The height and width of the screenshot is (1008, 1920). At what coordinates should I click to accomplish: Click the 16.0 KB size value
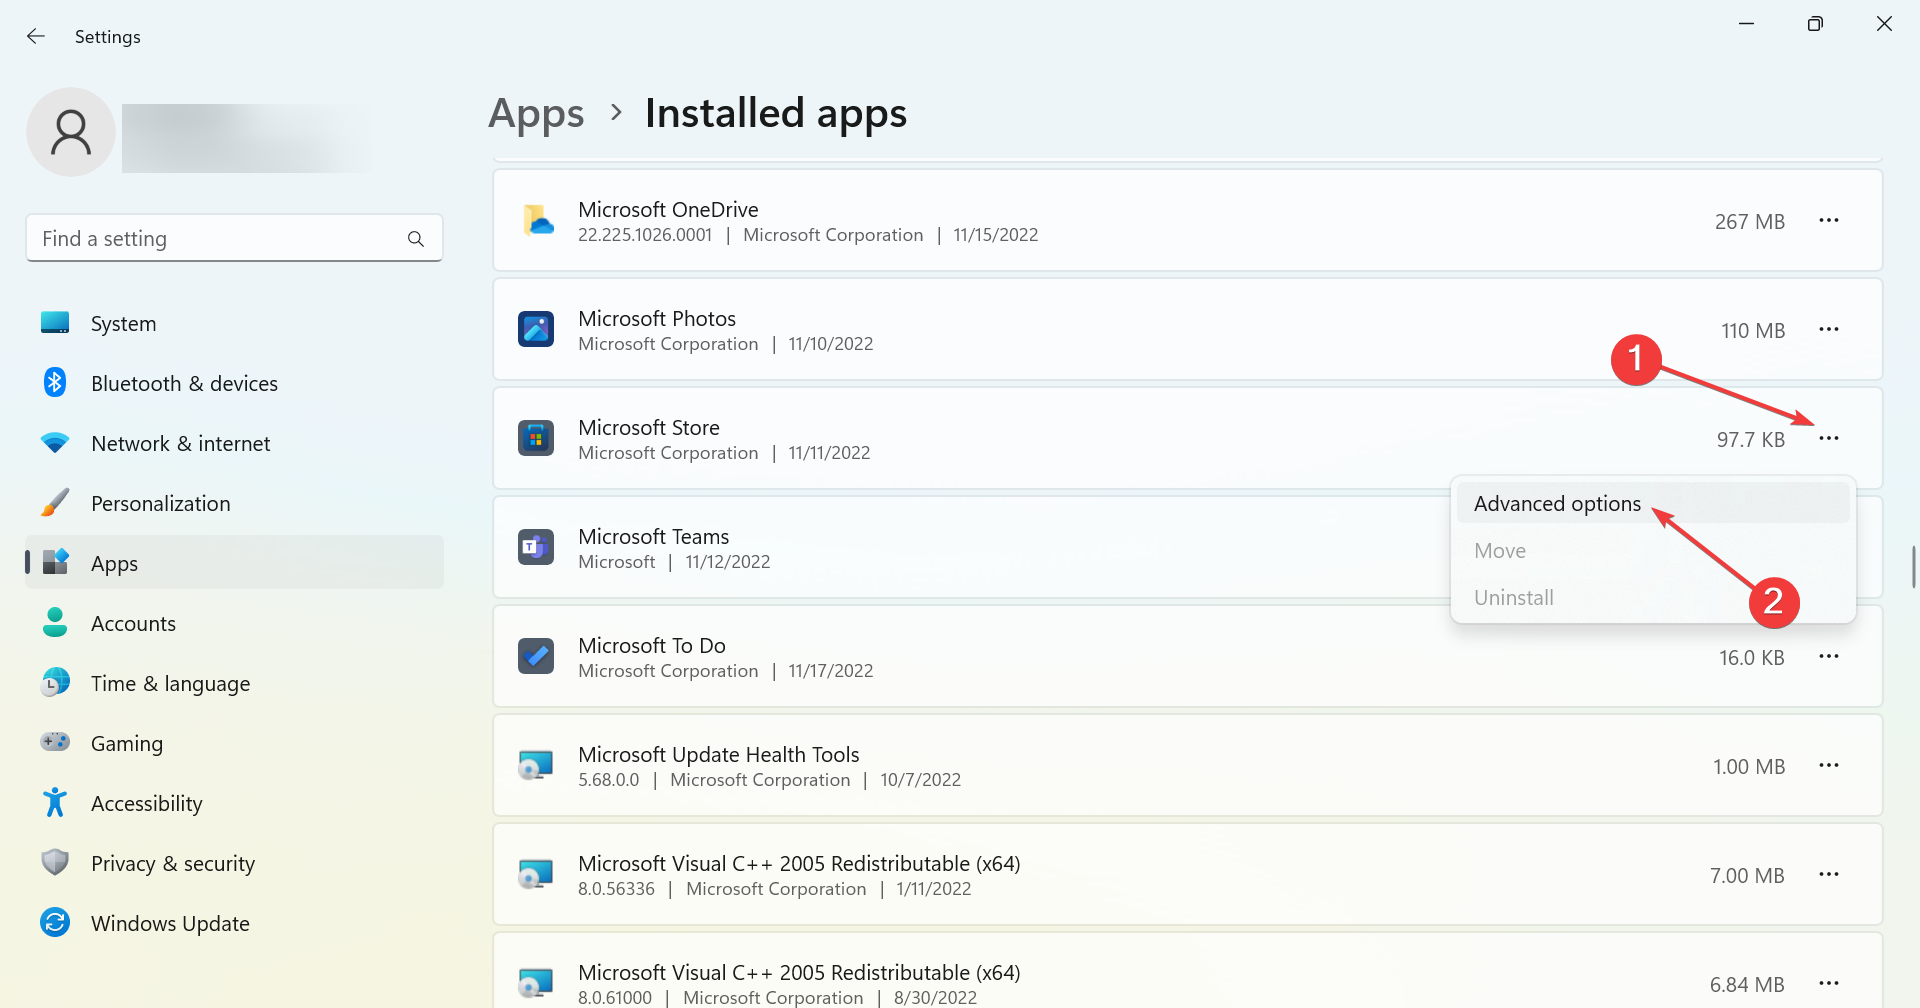pyautogui.click(x=1752, y=657)
